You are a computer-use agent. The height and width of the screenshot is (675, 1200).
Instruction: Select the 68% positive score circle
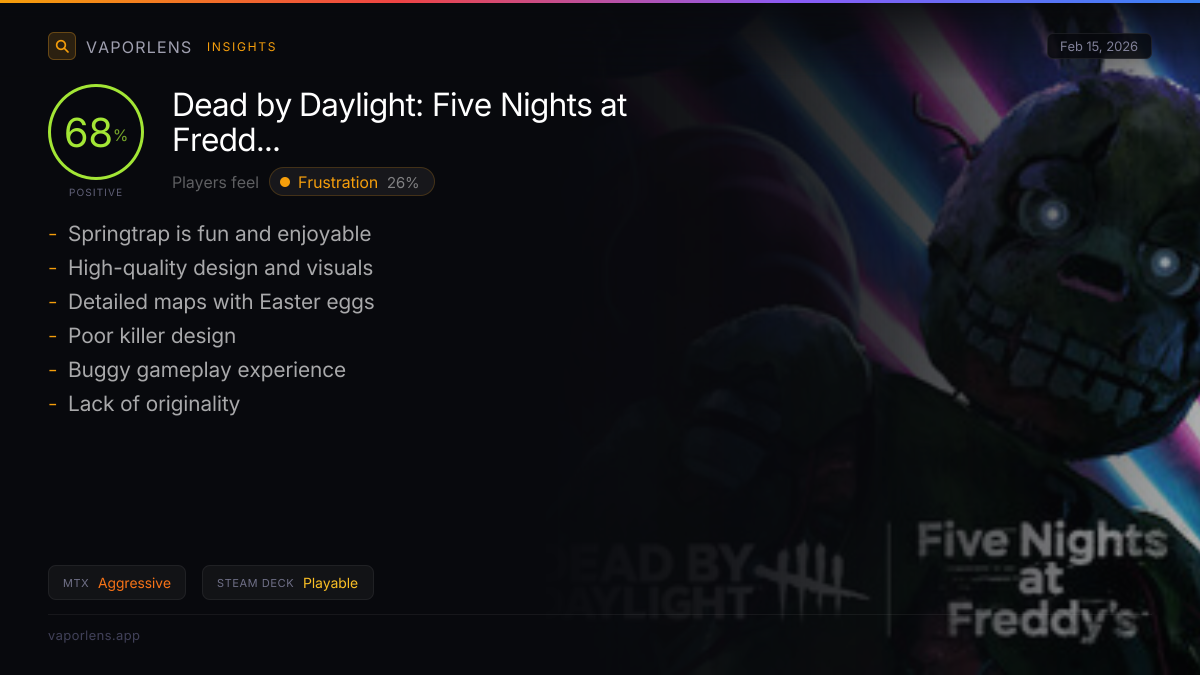click(96, 133)
